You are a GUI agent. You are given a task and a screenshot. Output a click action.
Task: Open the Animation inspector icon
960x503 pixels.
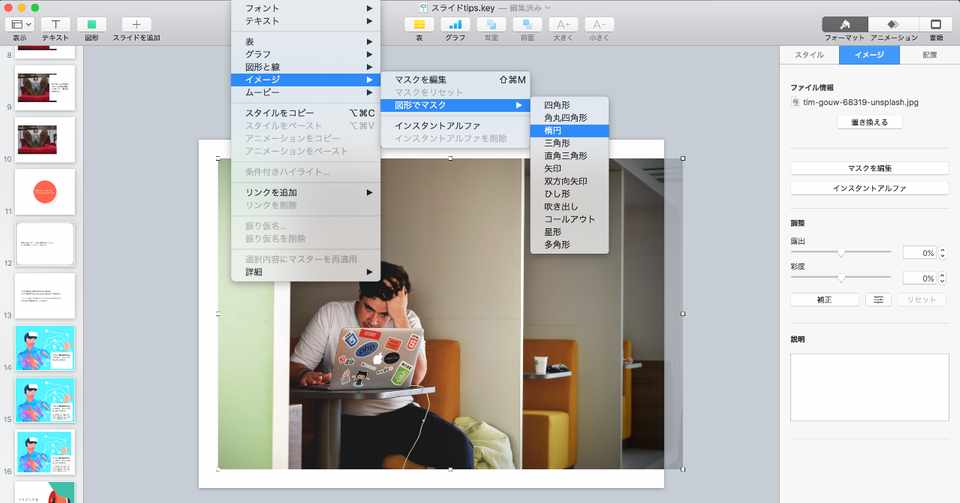tap(893, 24)
